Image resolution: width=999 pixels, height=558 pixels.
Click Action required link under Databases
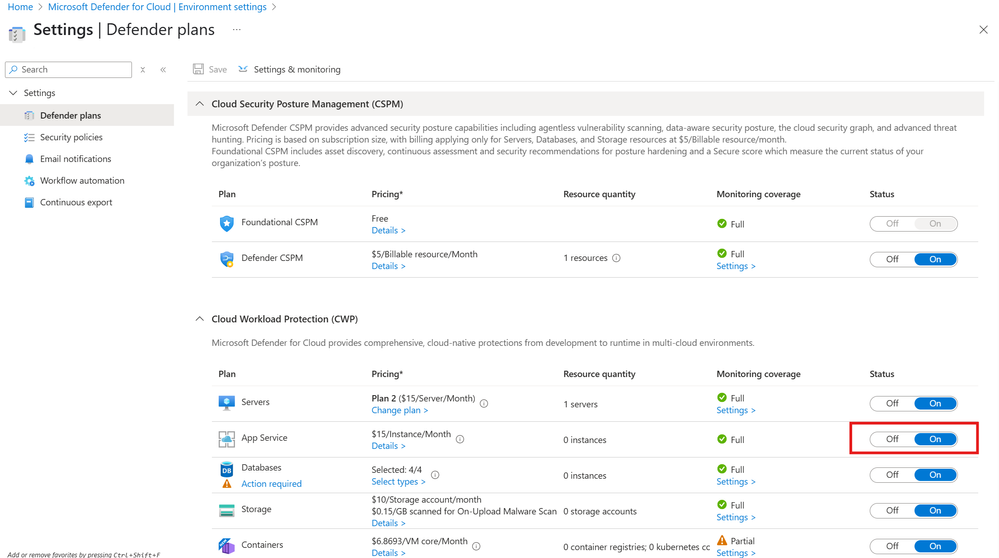point(271,483)
